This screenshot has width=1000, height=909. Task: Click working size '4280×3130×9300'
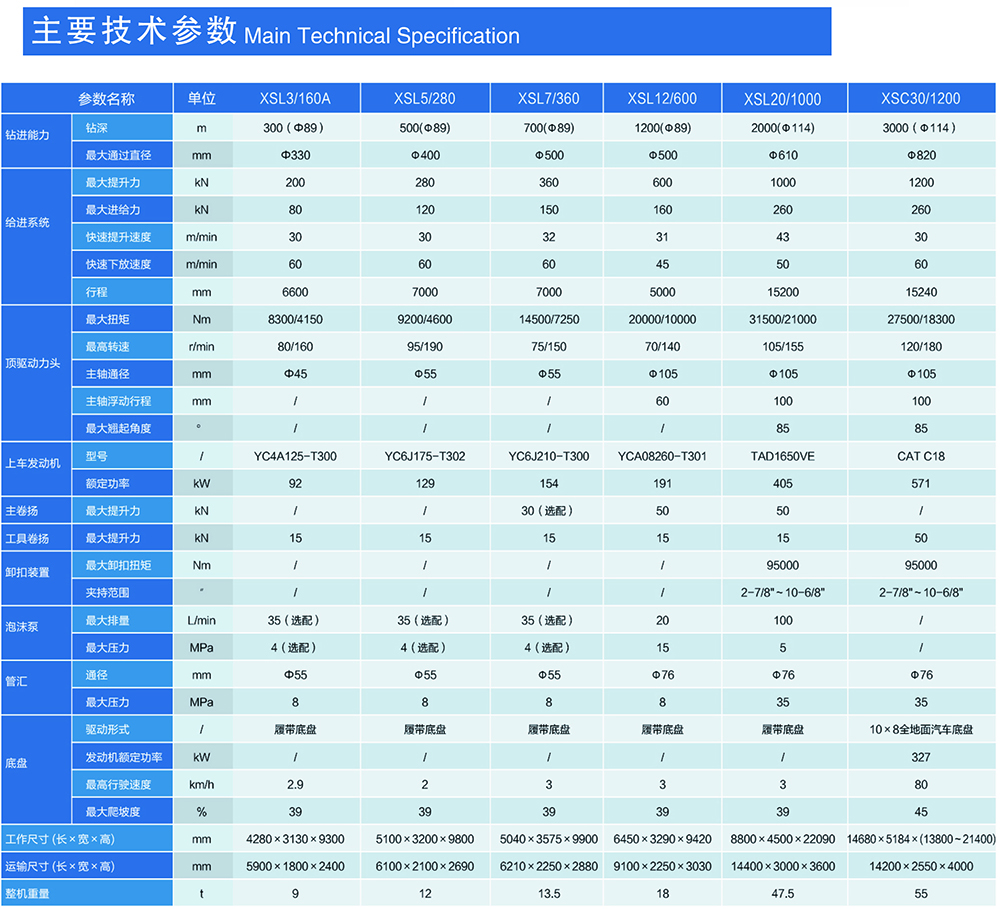point(295,839)
